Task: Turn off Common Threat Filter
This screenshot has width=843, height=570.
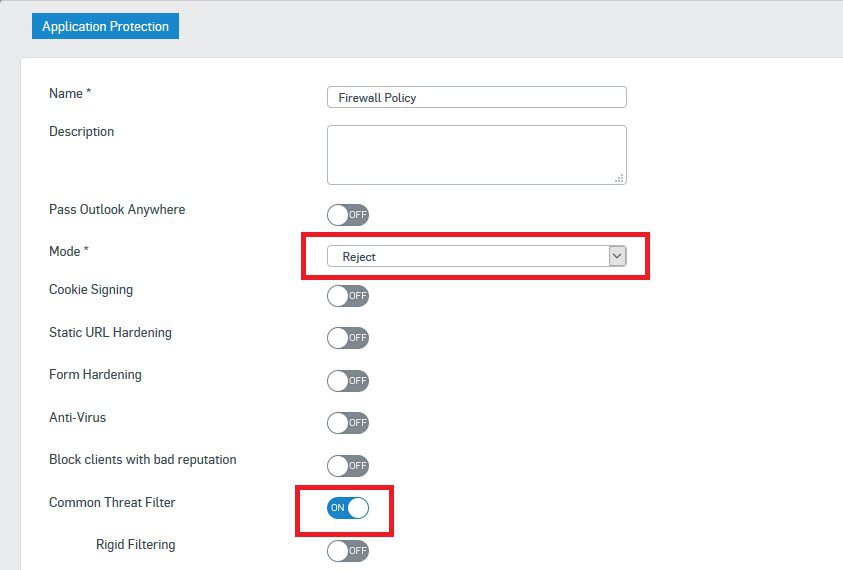Action: [x=348, y=508]
